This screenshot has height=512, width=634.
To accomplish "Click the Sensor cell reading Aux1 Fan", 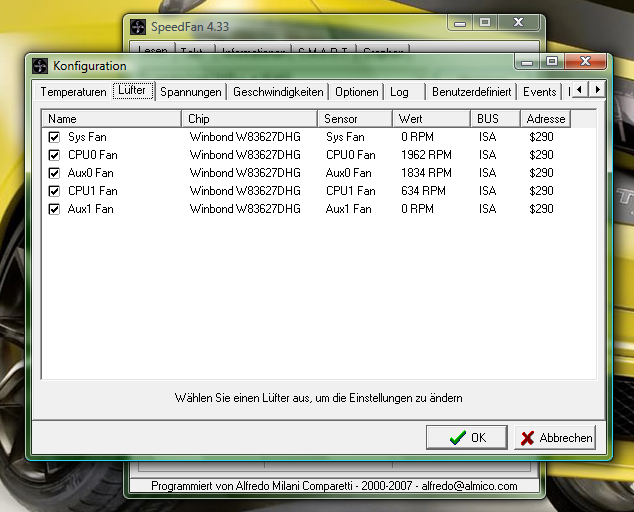I will point(349,209).
